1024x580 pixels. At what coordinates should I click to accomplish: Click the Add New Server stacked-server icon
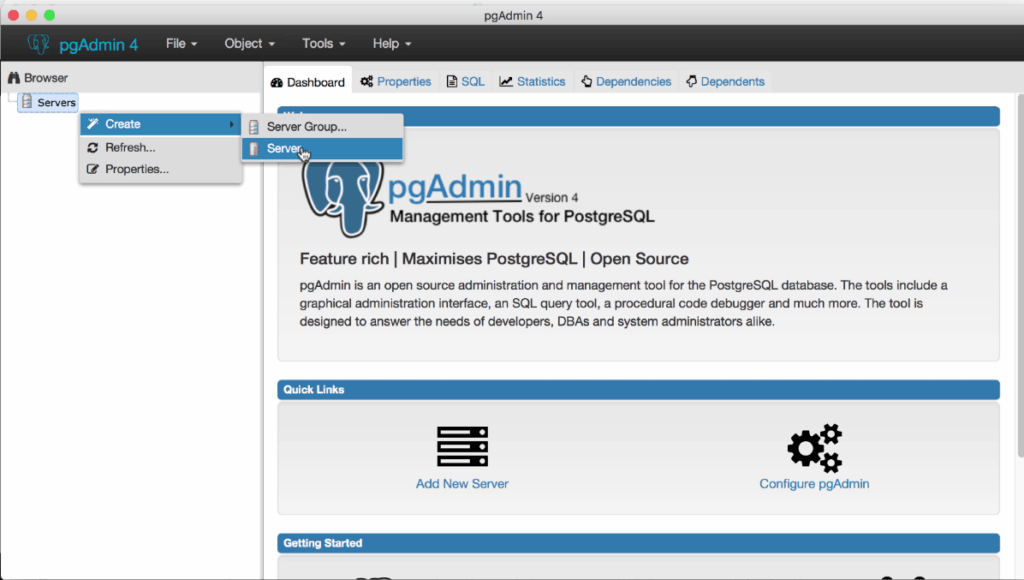pyautogui.click(x=462, y=446)
